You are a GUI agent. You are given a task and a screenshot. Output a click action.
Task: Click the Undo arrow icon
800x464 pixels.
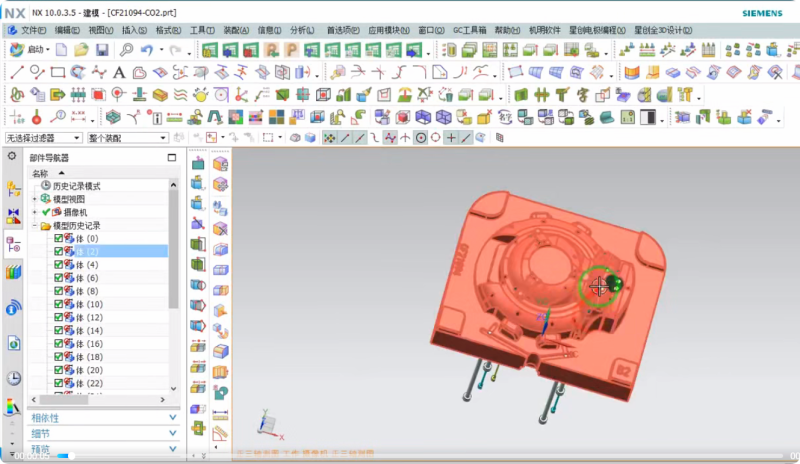point(148,49)
